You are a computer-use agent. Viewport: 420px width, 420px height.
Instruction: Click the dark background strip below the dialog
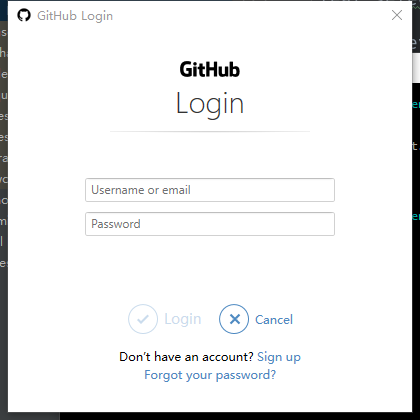click(x=233, y=416)
